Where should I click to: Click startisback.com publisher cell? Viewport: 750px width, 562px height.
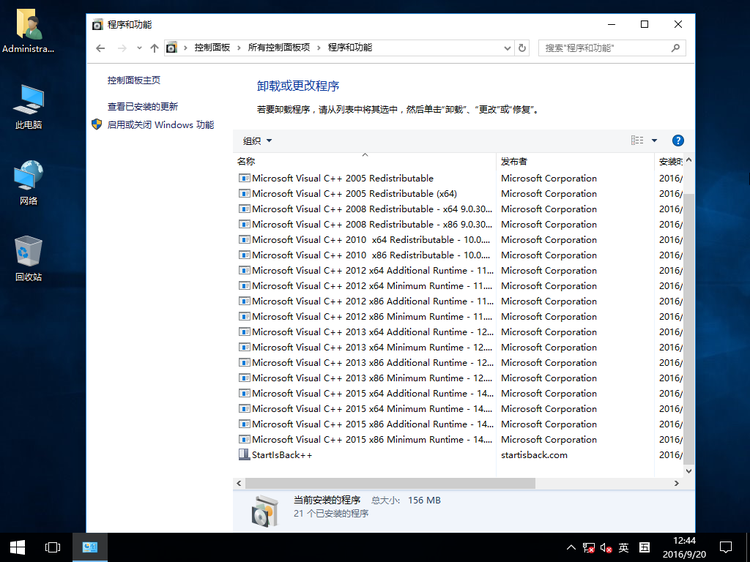pyautogui.click(x=534, y=455)
